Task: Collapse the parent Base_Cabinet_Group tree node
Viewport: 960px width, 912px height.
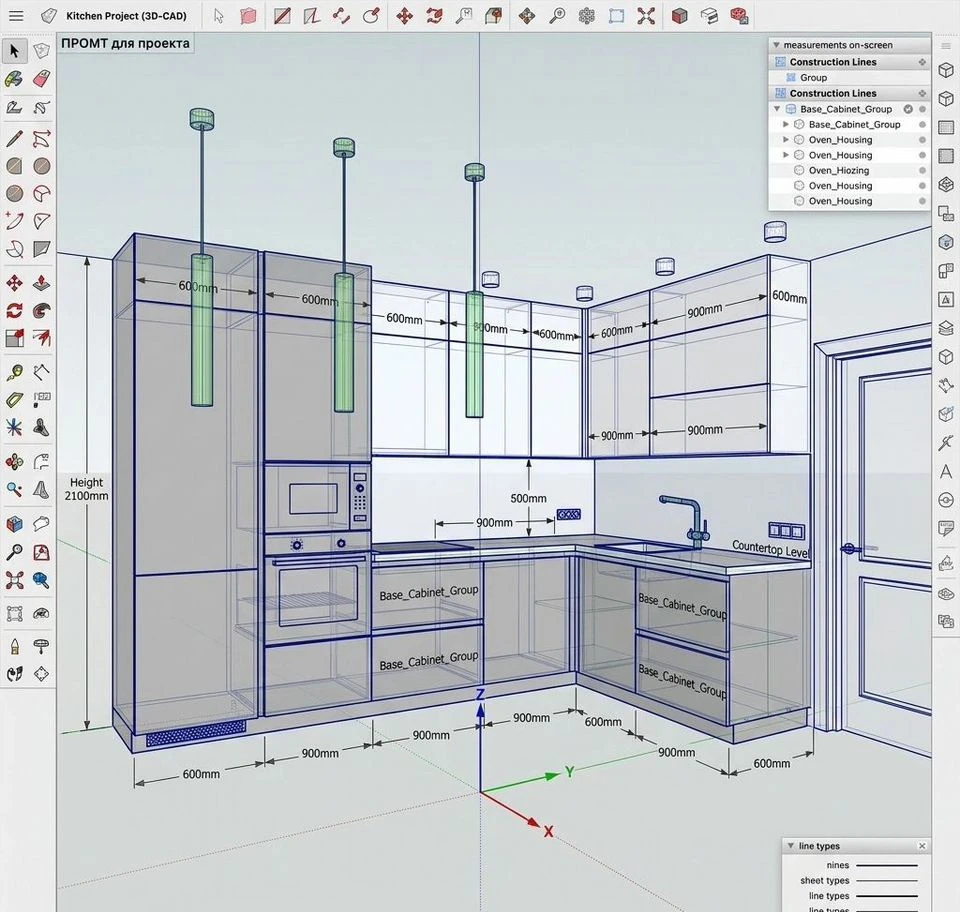Action: point(777,109)
